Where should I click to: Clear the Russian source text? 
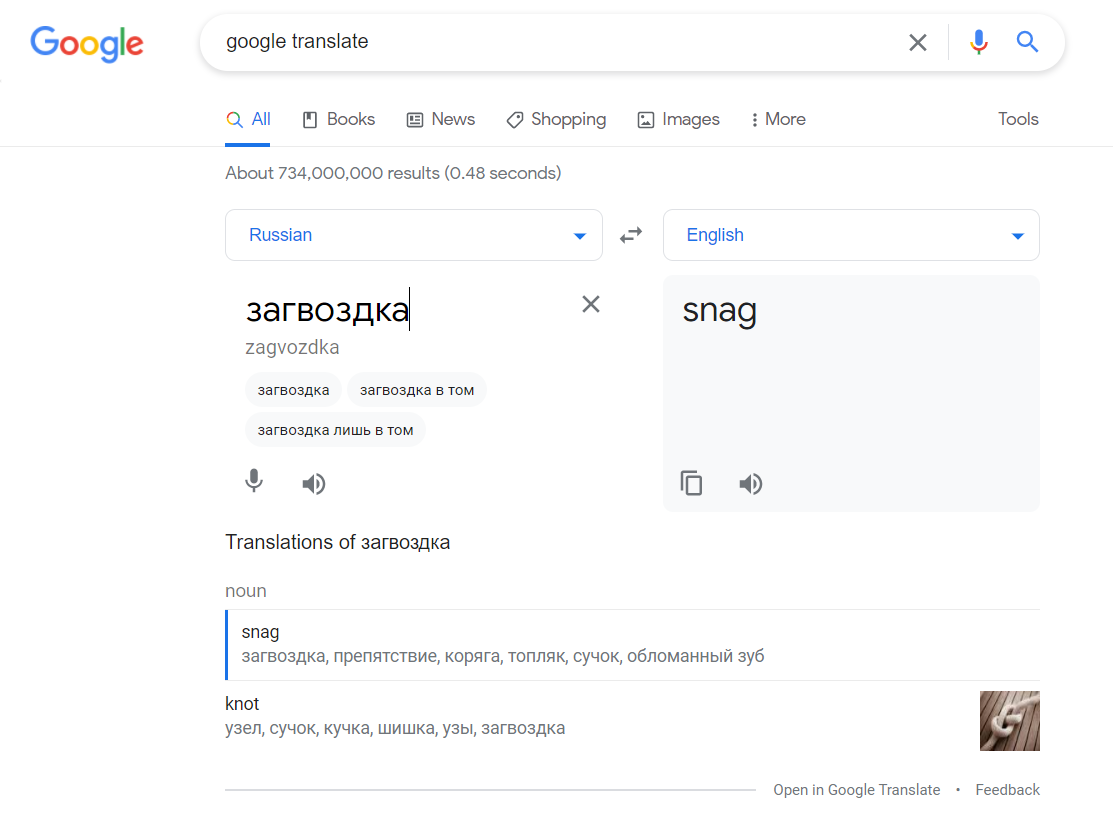[591, 304]
